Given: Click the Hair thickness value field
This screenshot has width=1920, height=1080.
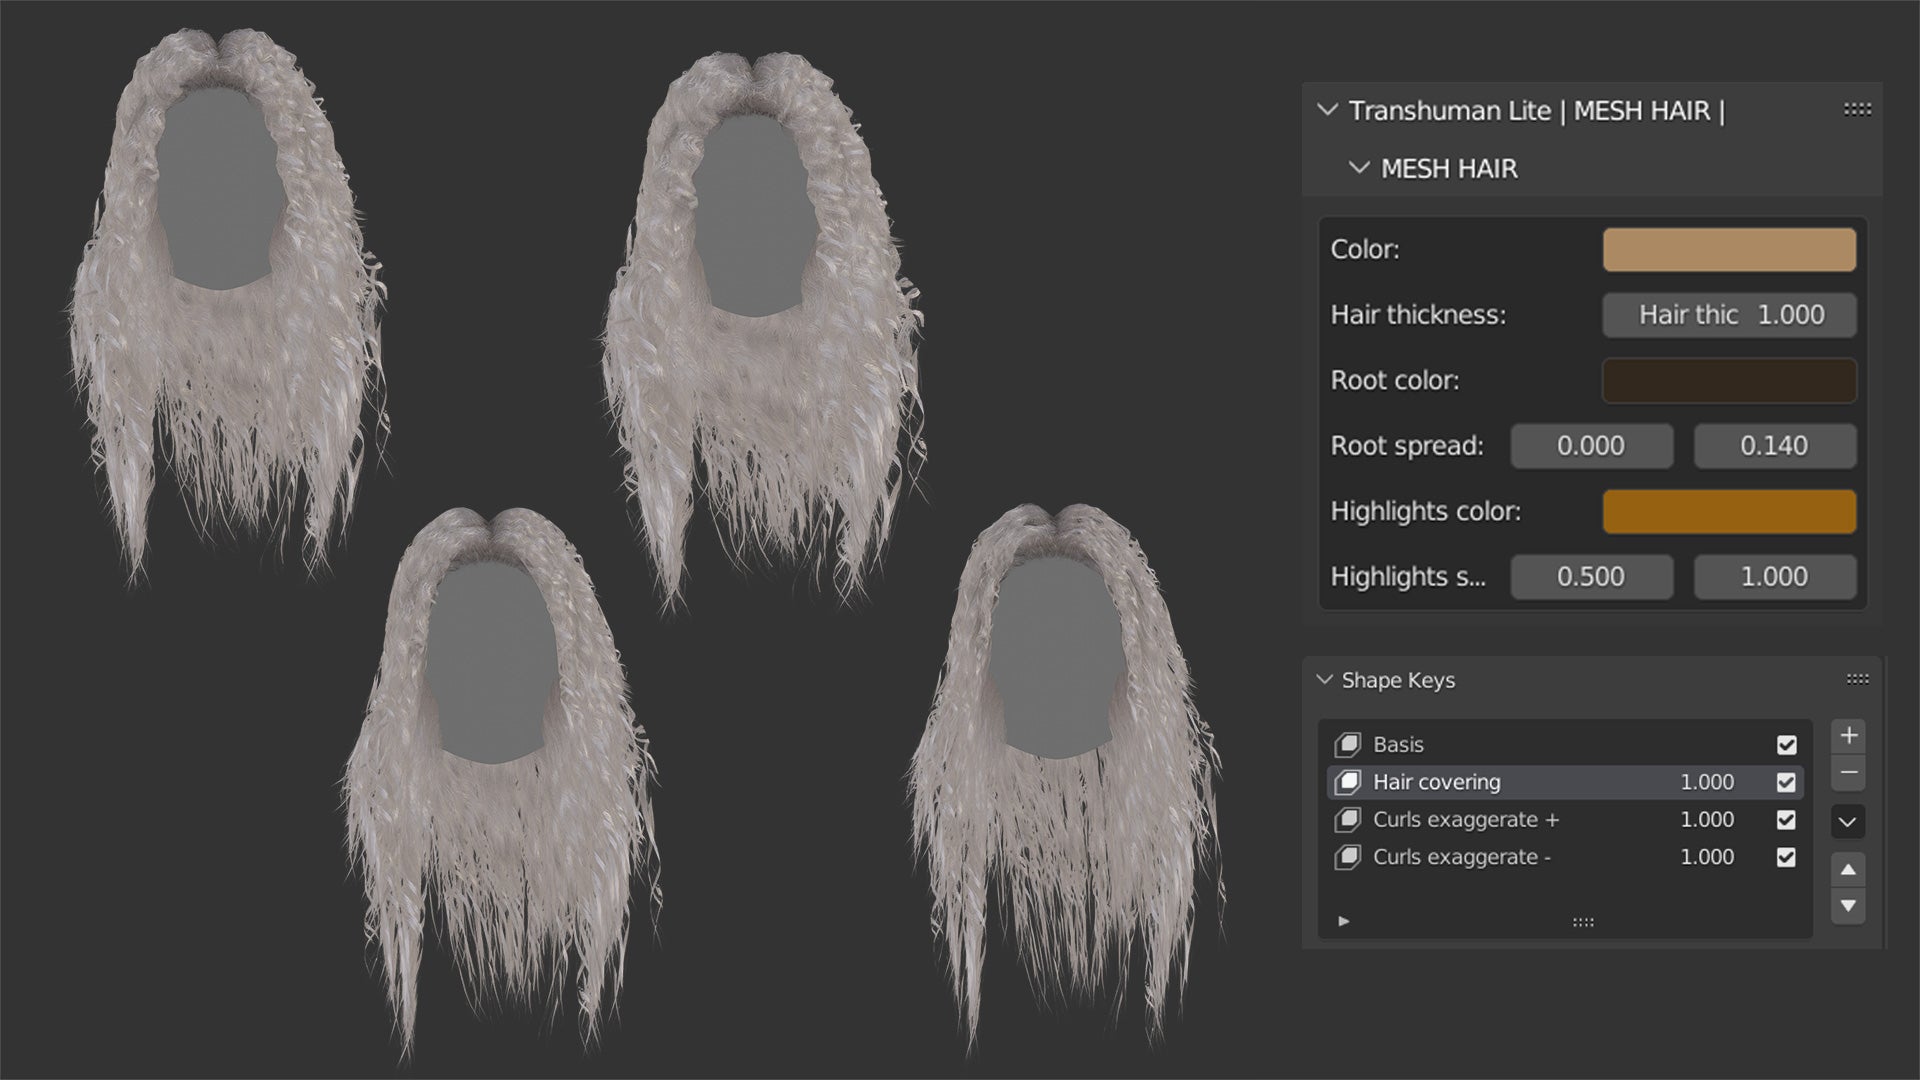Looking at the screenshot, I should coord(1729,315).
